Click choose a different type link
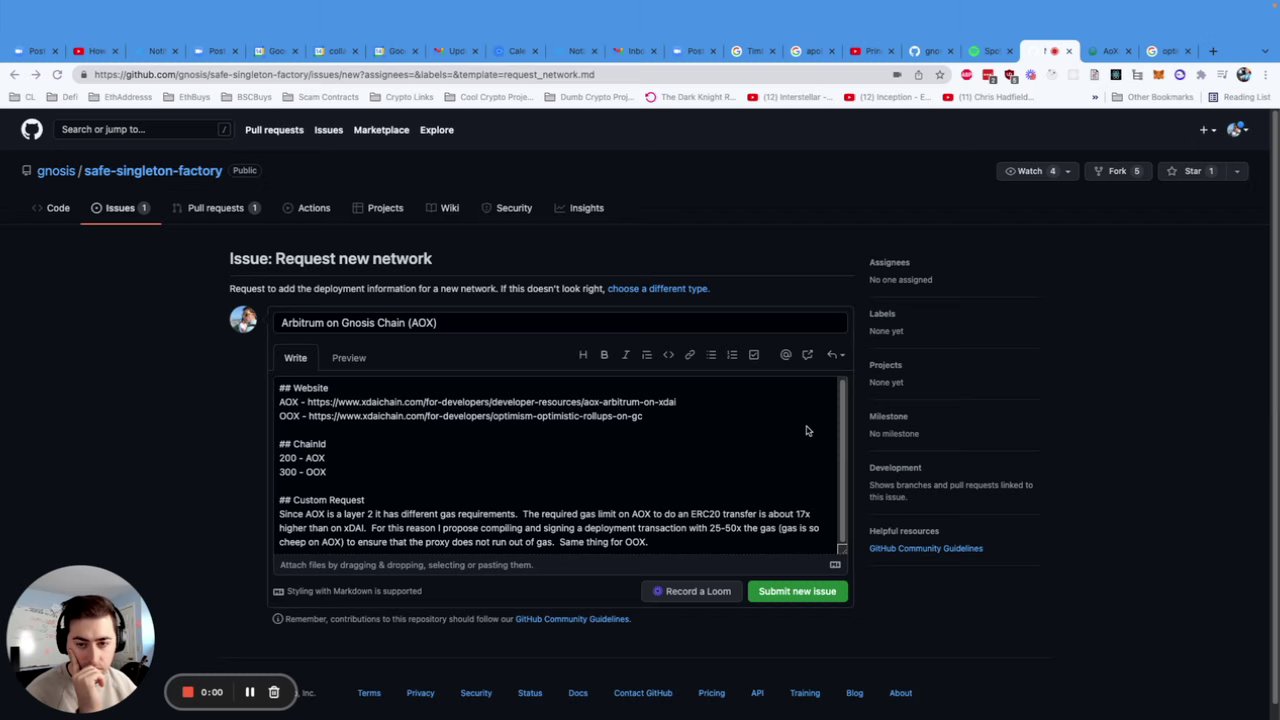1280x720 pixels. tap(658, 289)
